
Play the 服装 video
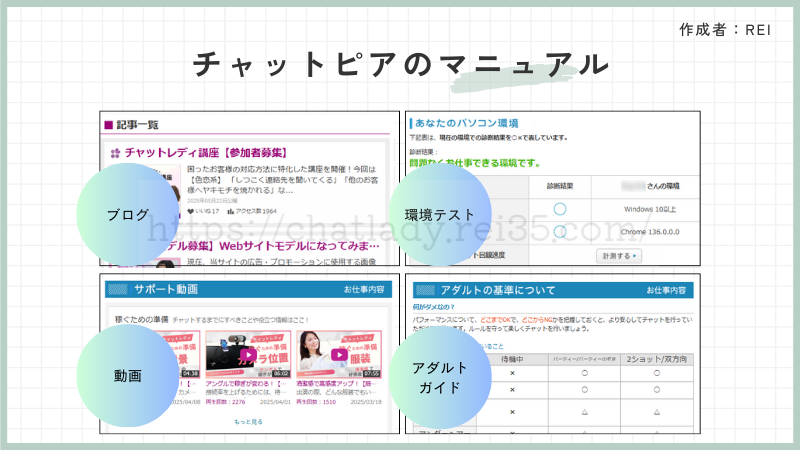339,354
